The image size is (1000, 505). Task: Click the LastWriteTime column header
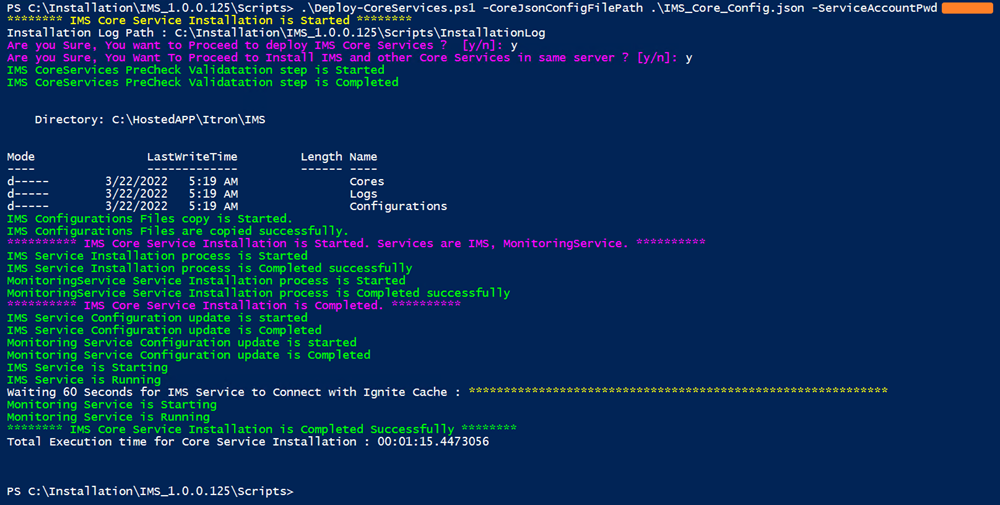point(192,157)
